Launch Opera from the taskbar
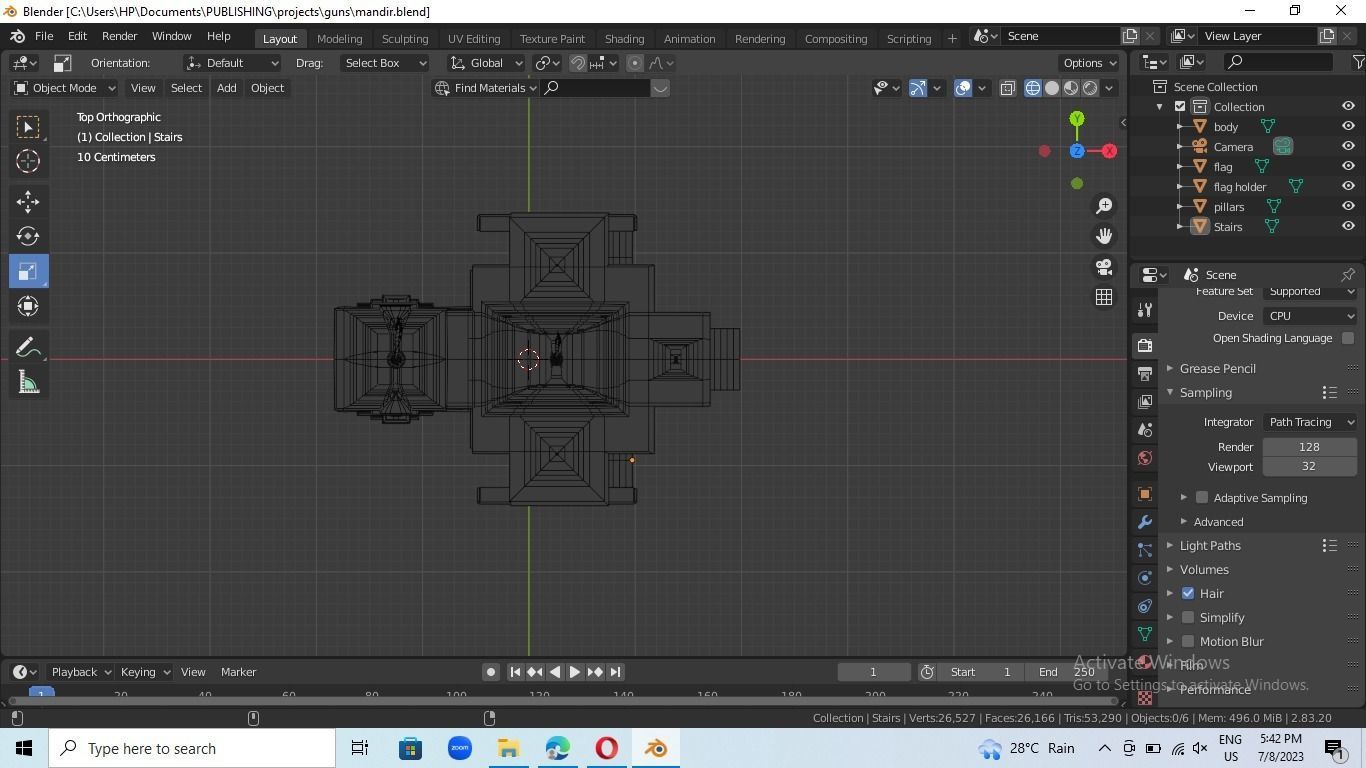Image resolution: width=1366 pixels, height=768 pixels. click(x=607, y=748)
